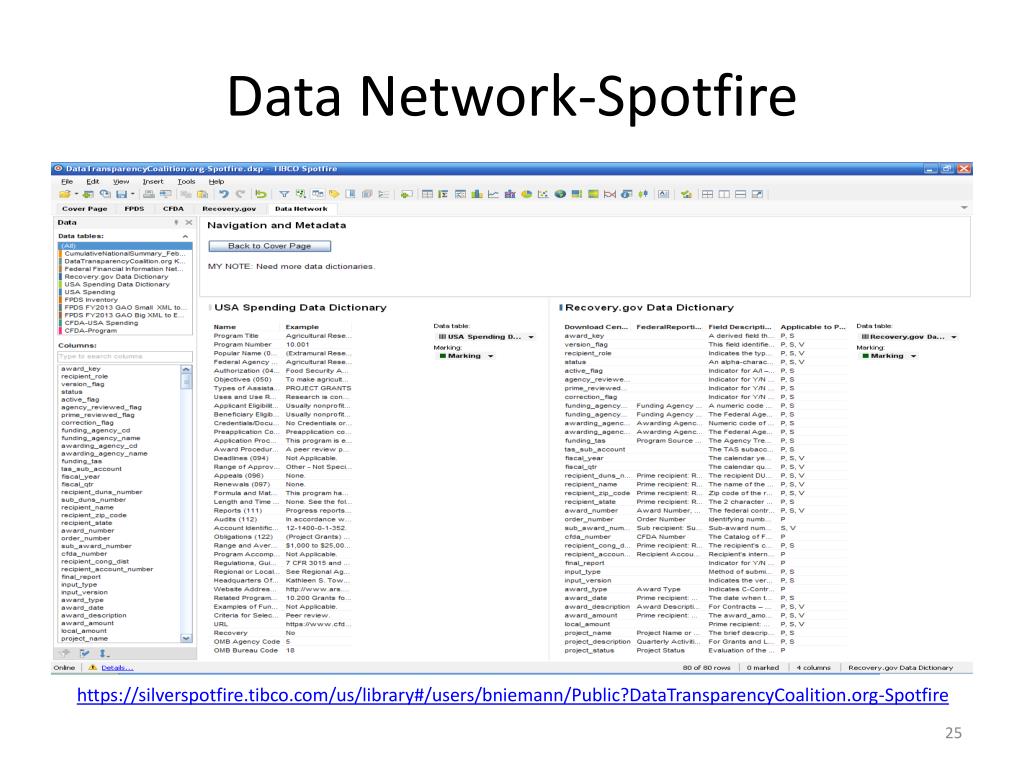Click the Open file folder icon
This screenshot has height=768, width=1024.
(64, 194)
